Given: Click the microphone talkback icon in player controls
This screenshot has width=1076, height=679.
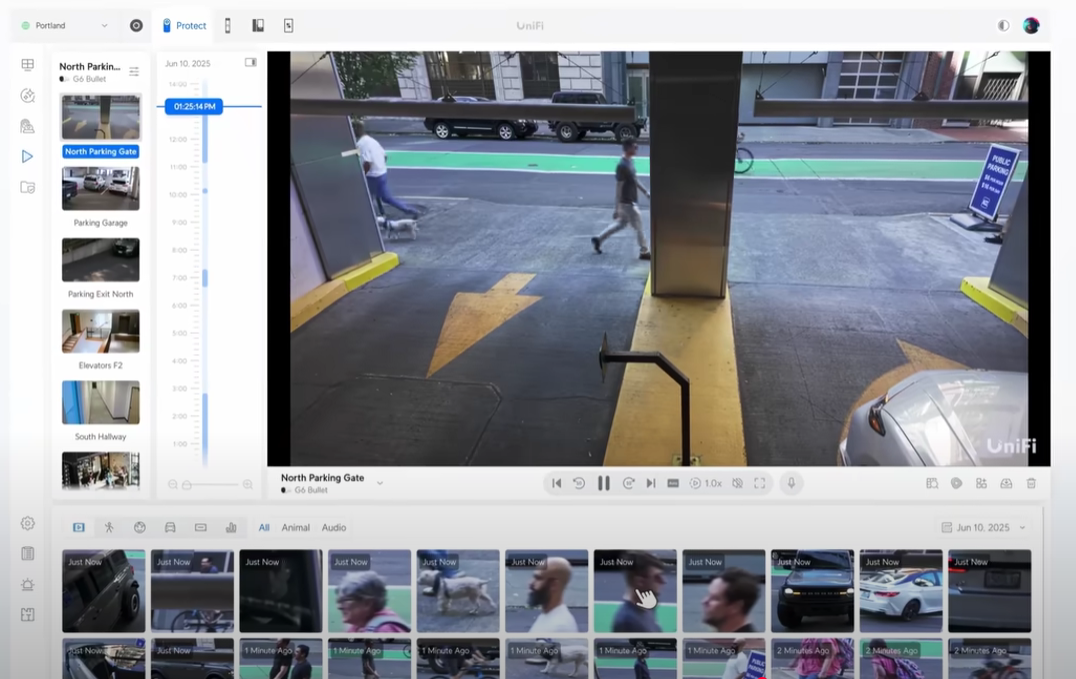Looking at the screenshot, I should (x=791, y=483).
